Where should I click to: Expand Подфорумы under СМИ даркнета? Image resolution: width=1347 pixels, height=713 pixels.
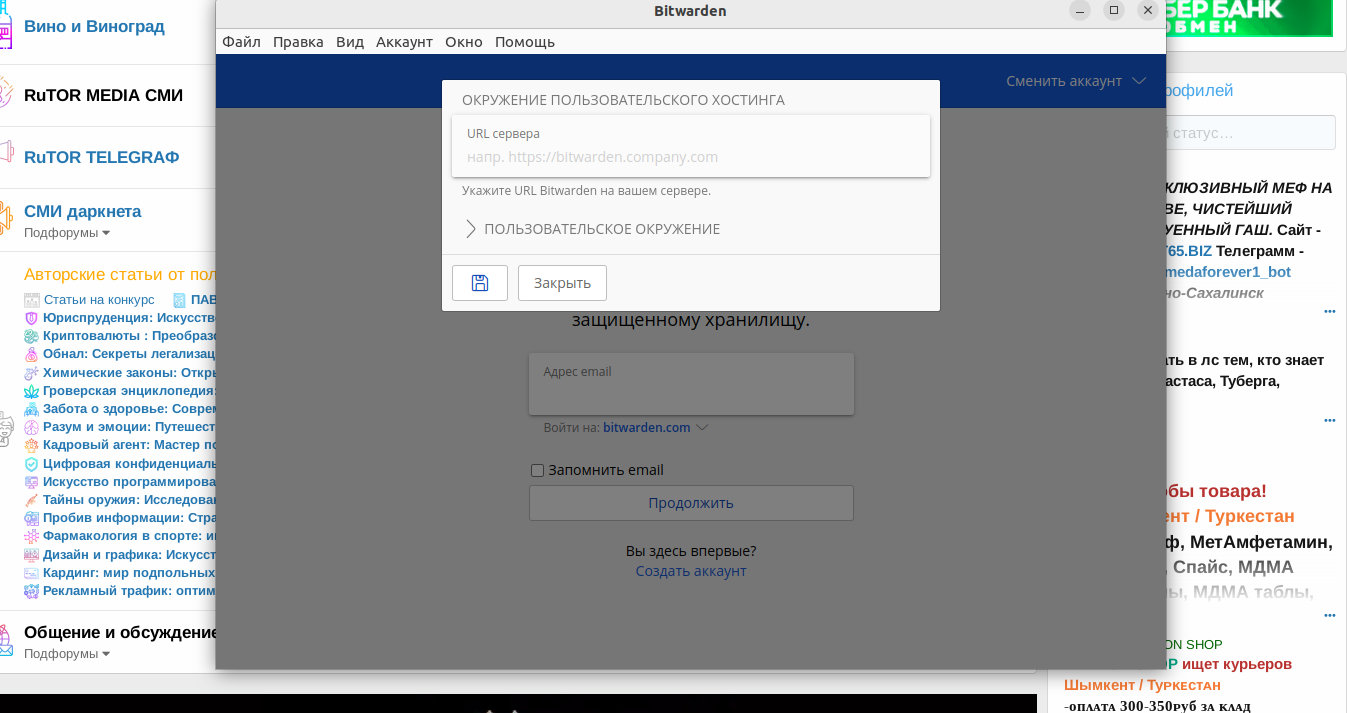67,233
